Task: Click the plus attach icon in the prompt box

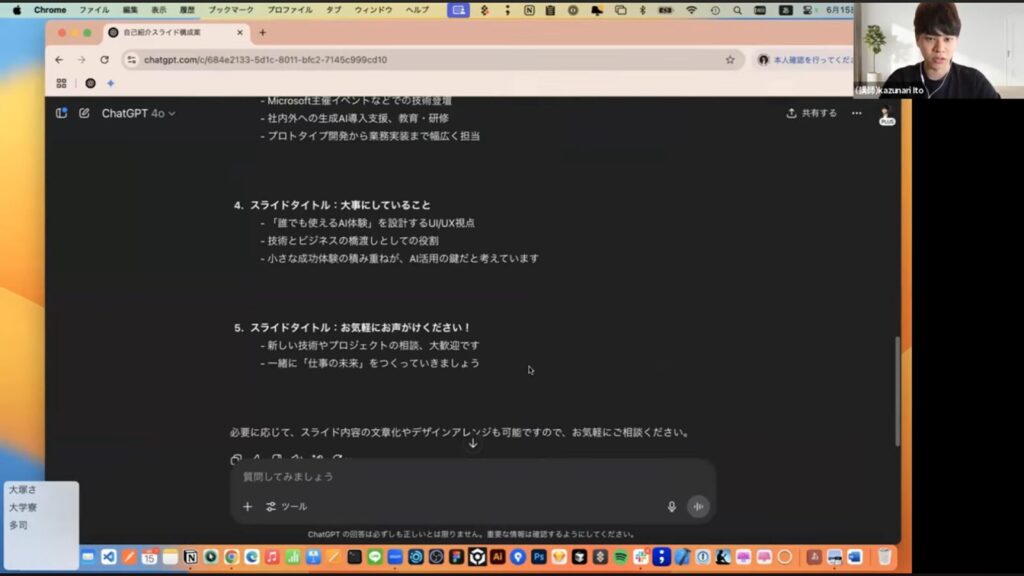Action: (248, 507)
